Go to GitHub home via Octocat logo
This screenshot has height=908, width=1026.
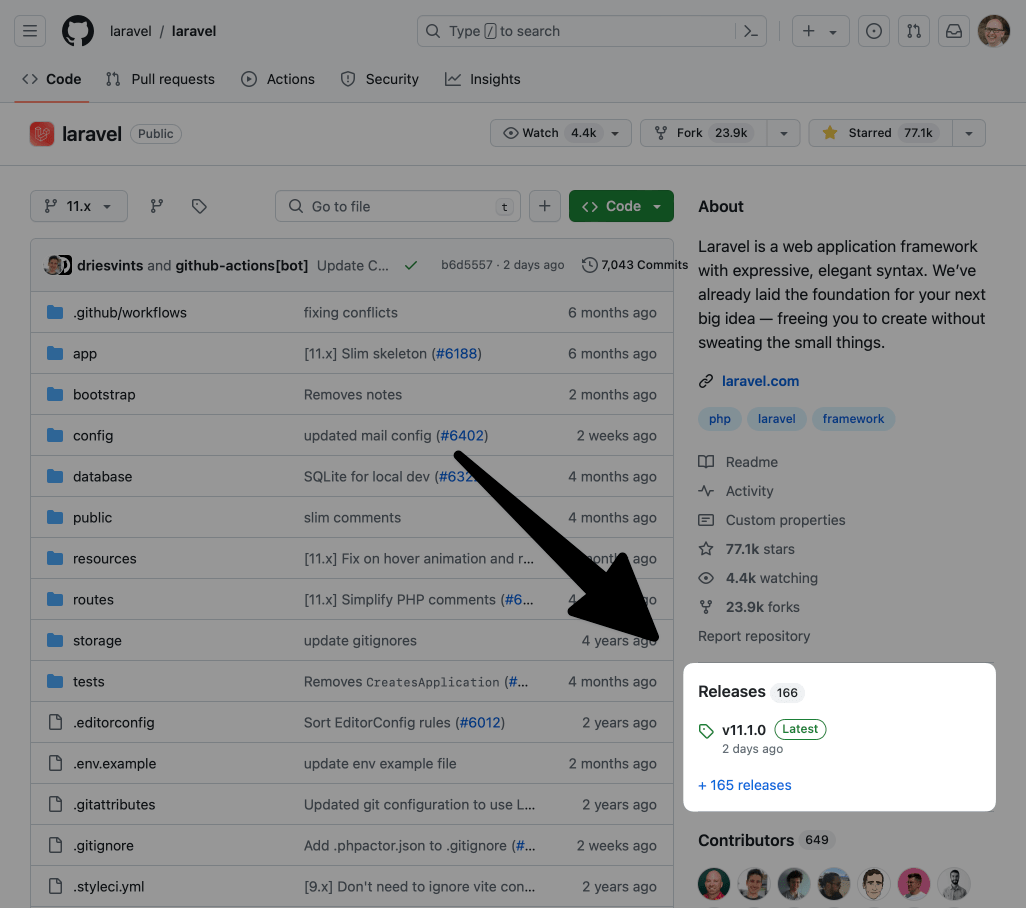point(78,31)
